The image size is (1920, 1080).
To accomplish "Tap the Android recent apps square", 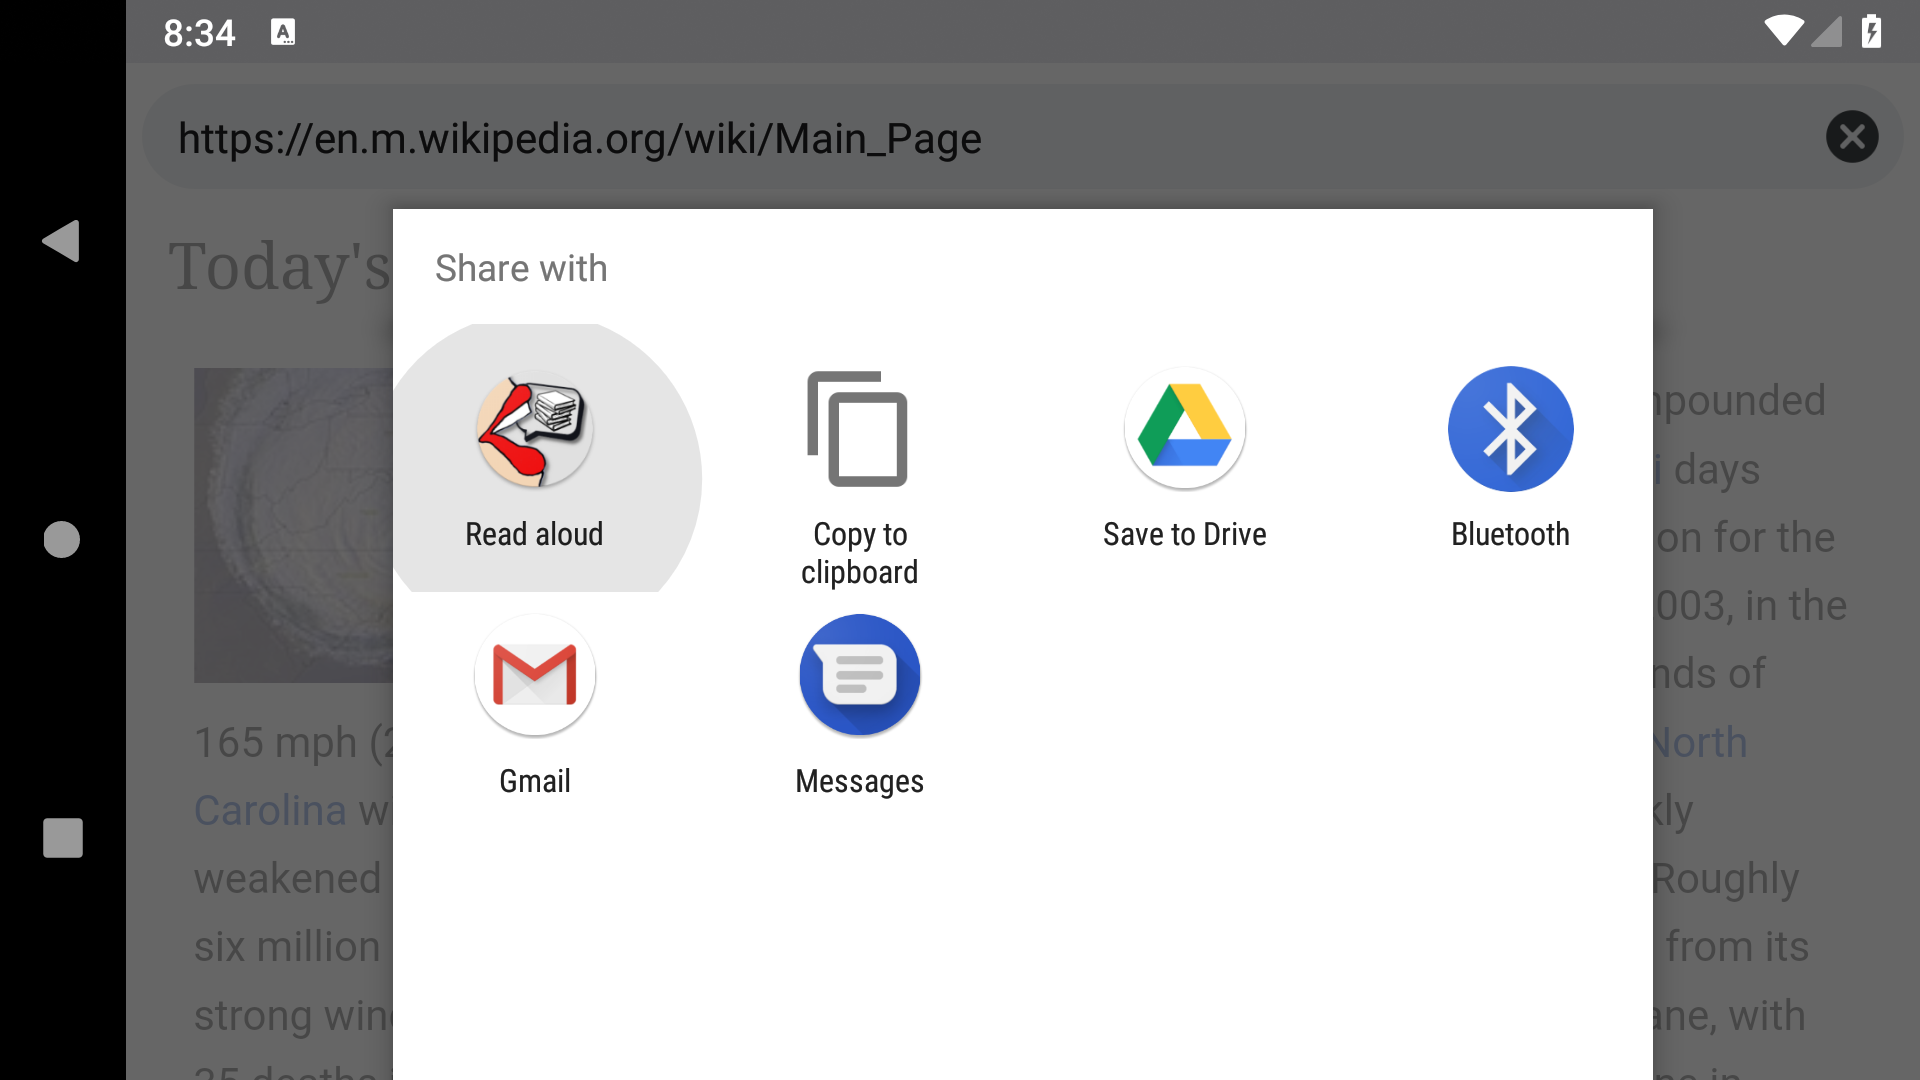I will (x=62, y=838).
